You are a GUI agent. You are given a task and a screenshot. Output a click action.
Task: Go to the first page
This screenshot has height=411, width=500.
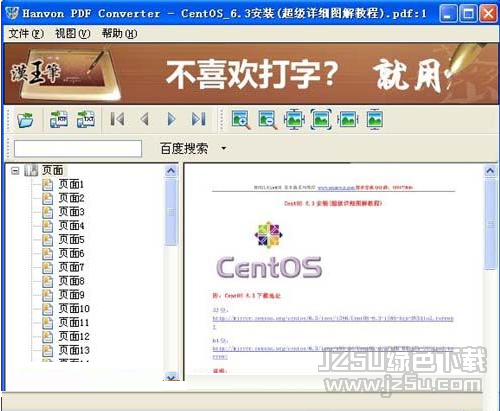click(117, 119)
